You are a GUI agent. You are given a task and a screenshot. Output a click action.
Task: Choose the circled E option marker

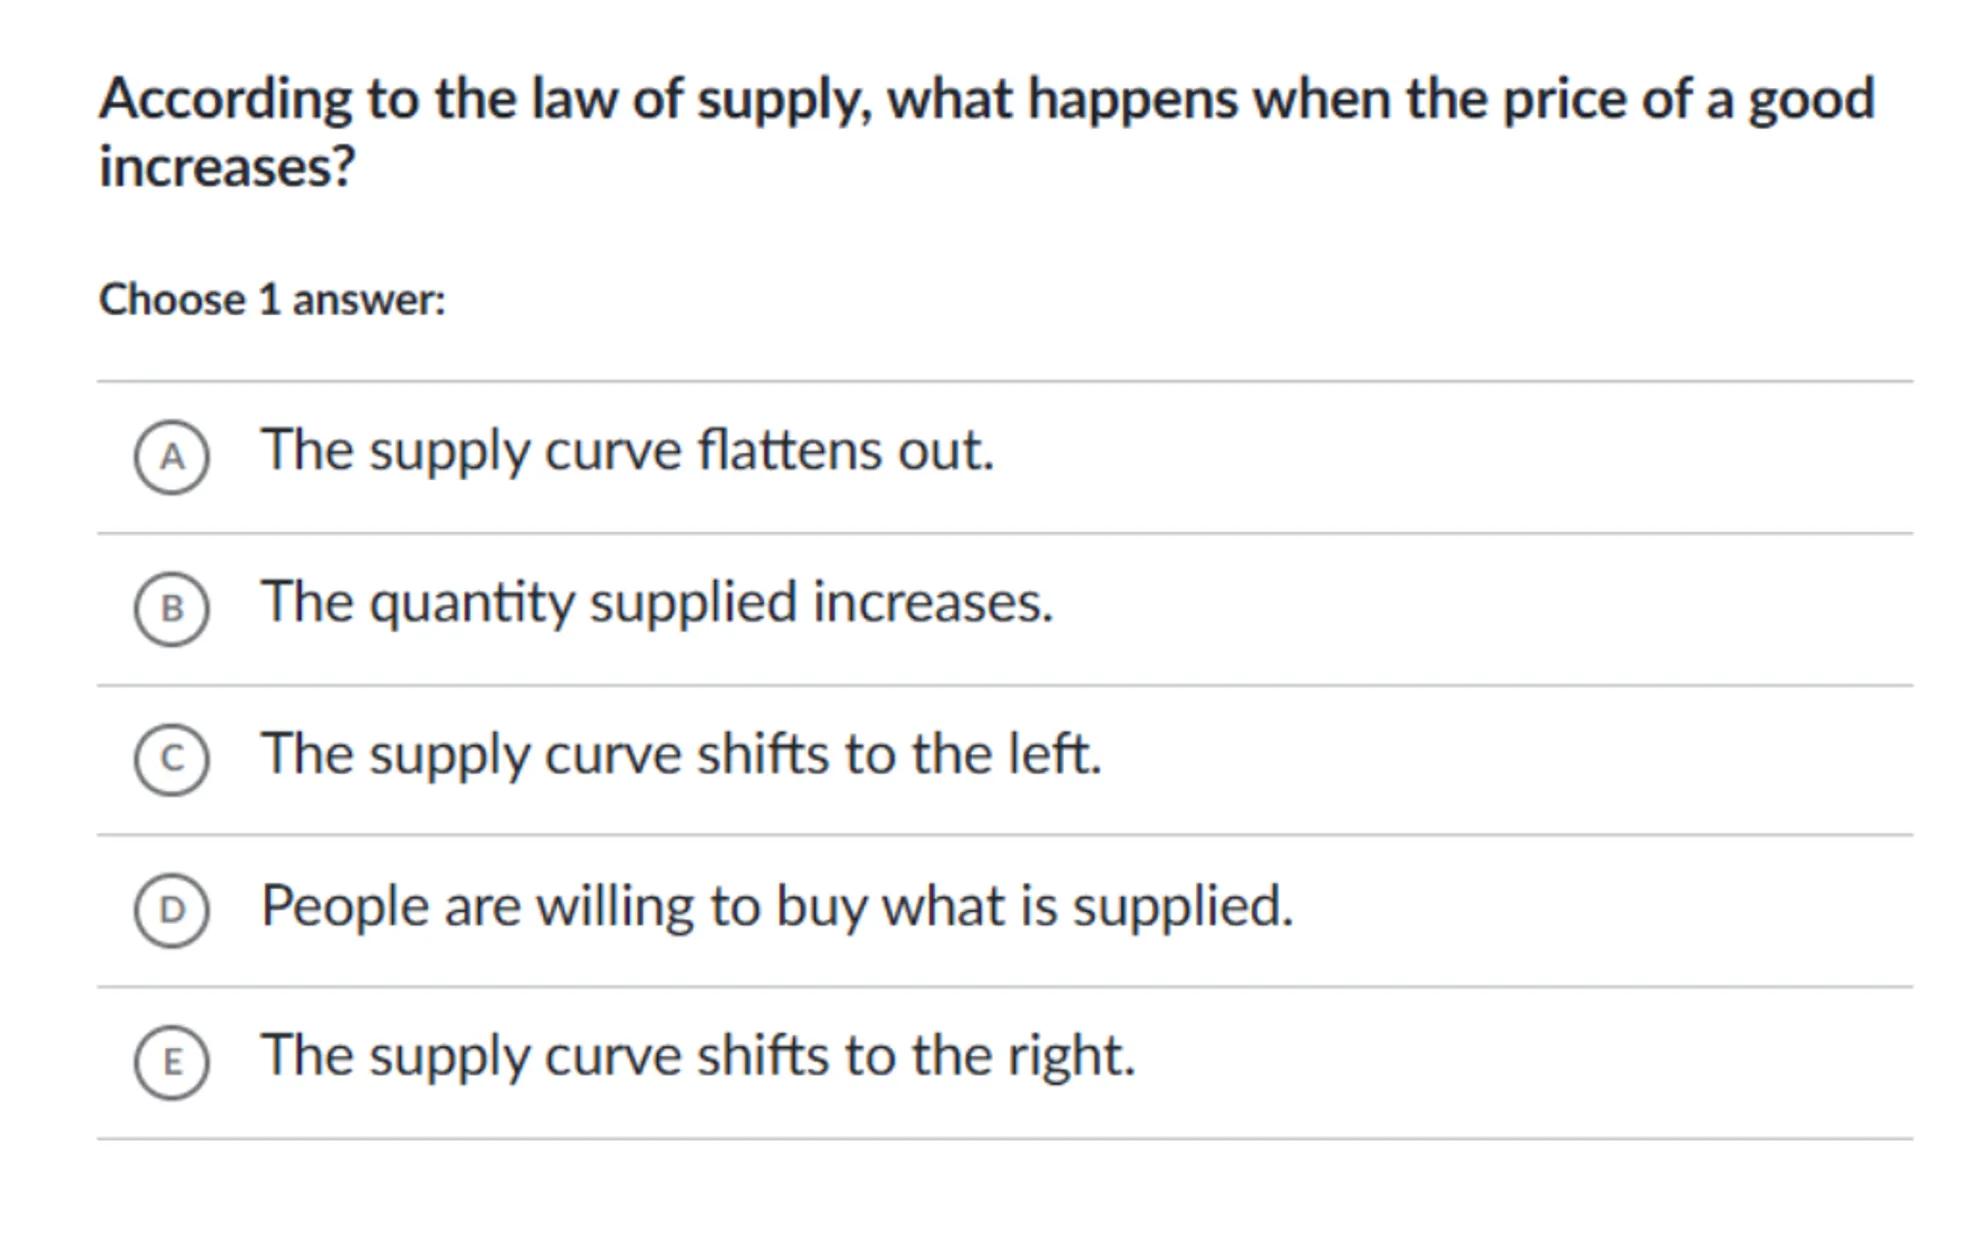click(172, 1061)
